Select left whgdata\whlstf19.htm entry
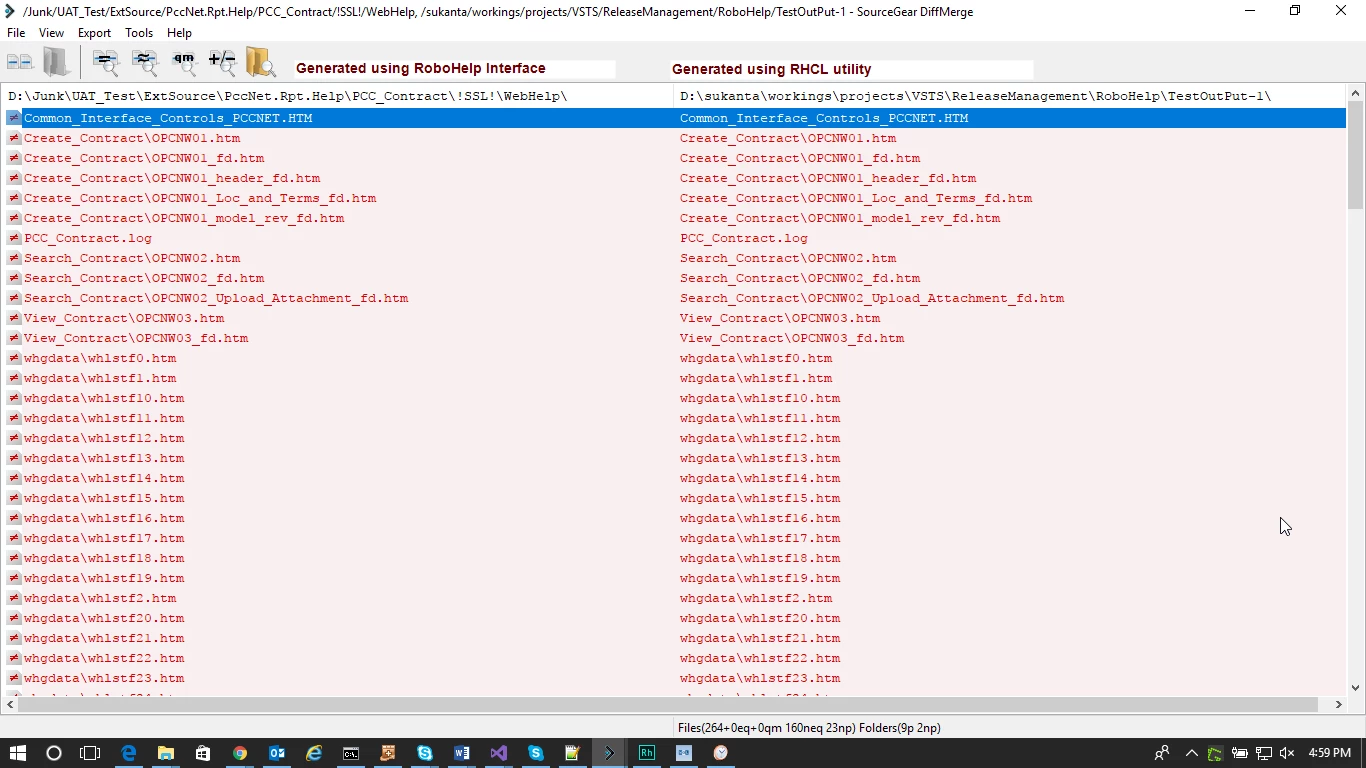1366x768 pixels. click(x=104, y=578)
